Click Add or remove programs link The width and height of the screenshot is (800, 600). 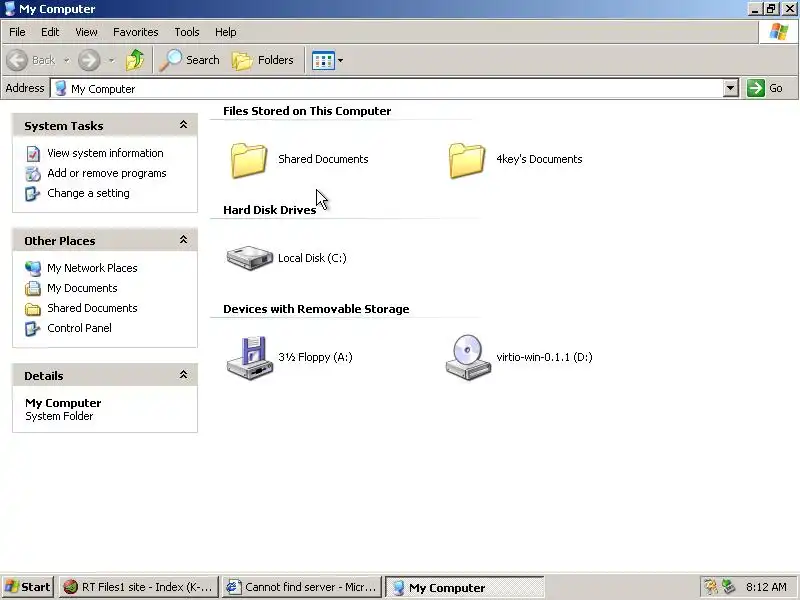click(x=107, y=173)
